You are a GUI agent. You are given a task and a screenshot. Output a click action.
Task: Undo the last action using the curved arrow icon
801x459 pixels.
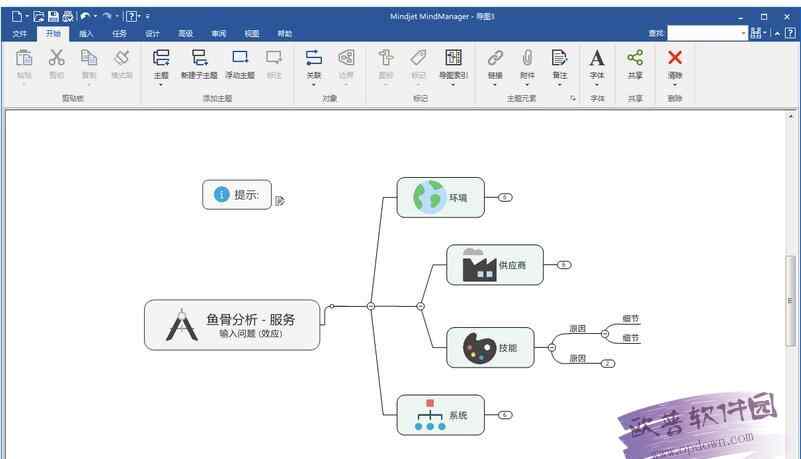click(x=85, y=16)
